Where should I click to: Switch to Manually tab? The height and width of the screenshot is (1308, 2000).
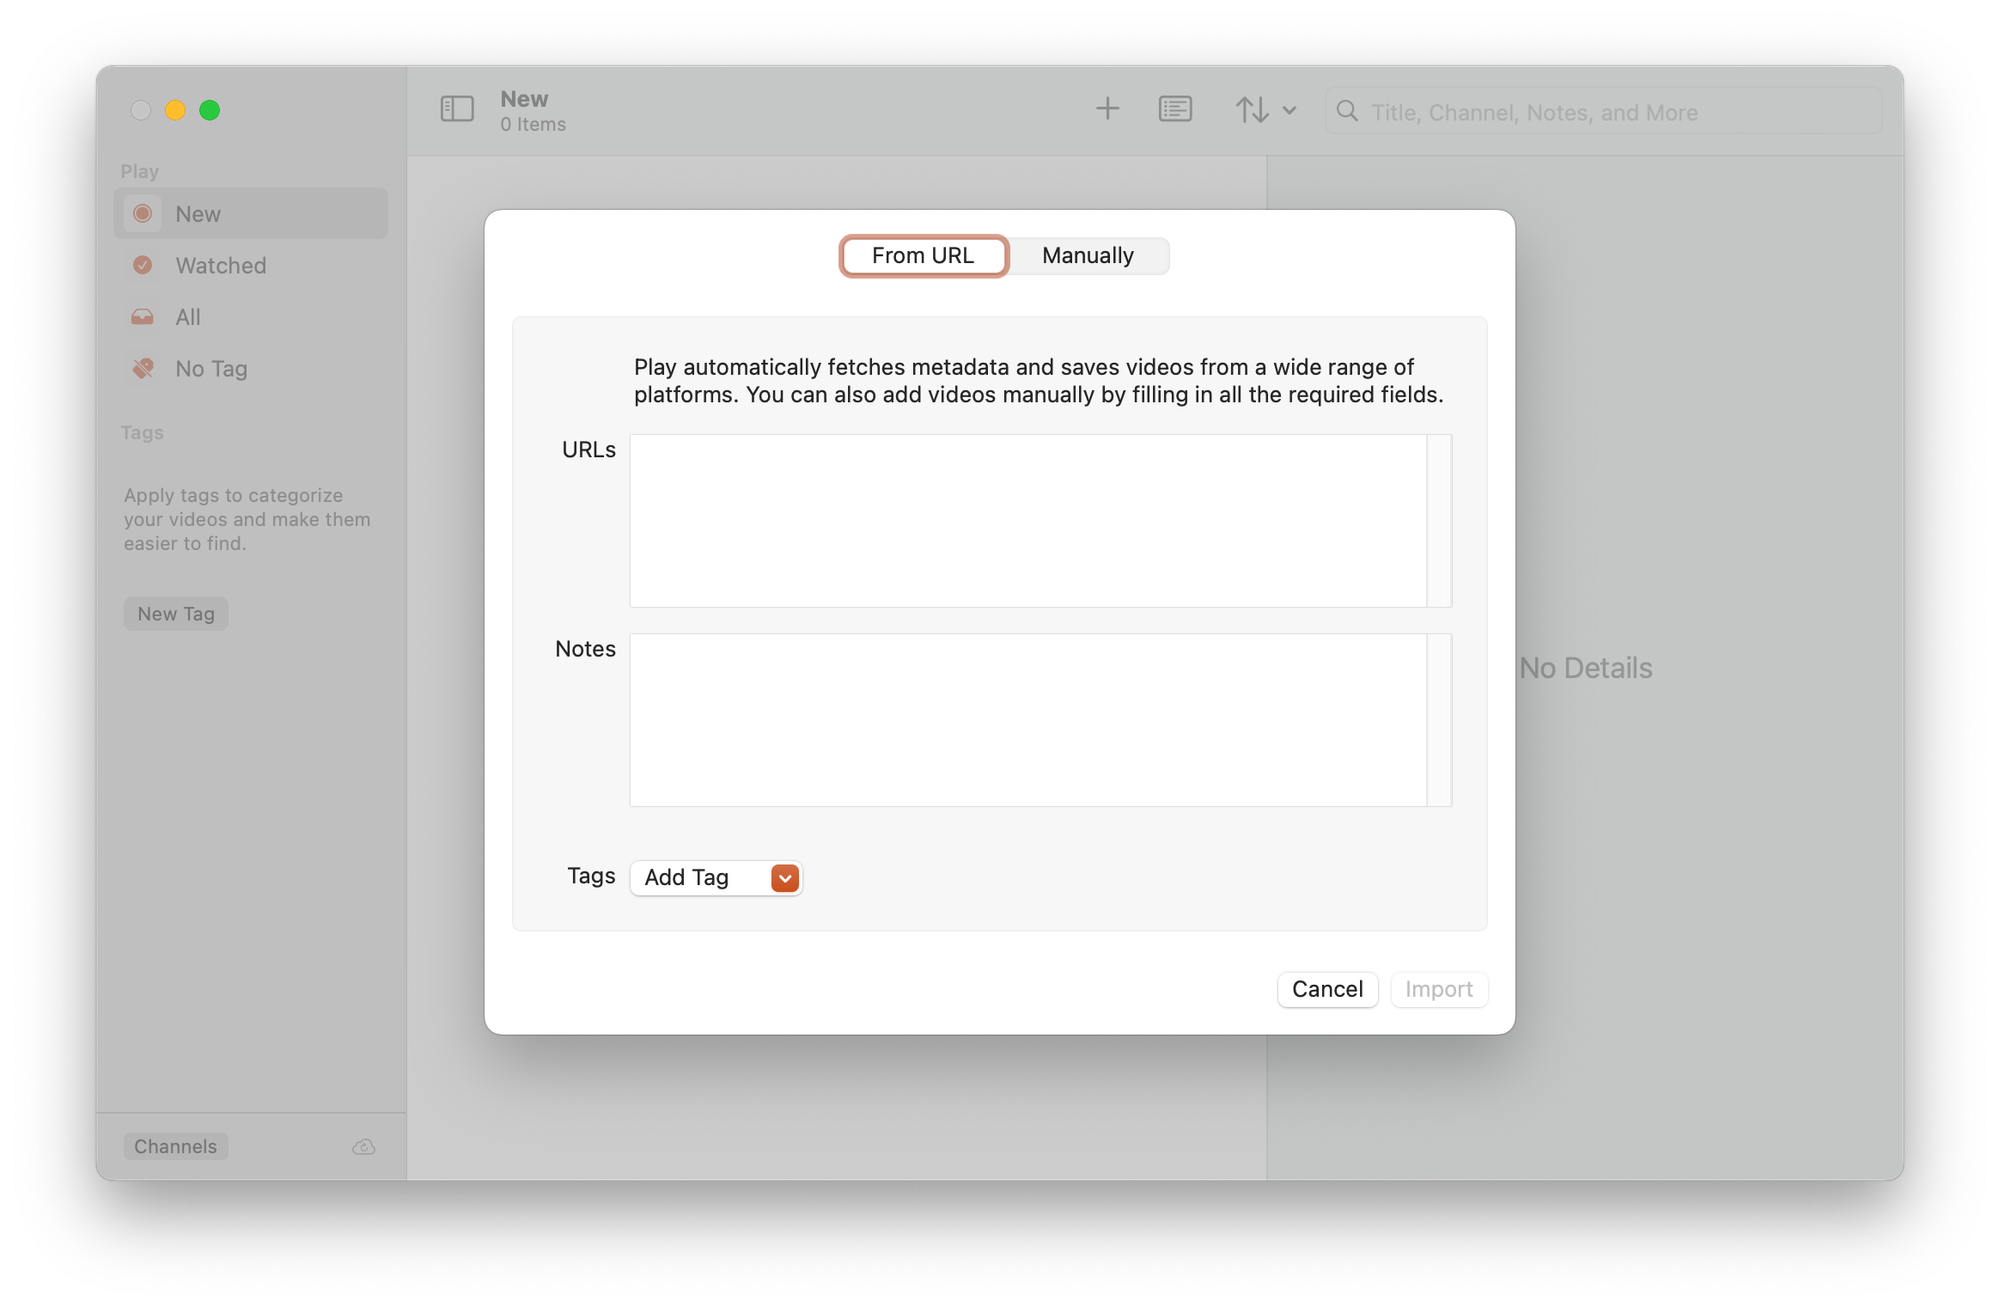[x=1087, y=256]
